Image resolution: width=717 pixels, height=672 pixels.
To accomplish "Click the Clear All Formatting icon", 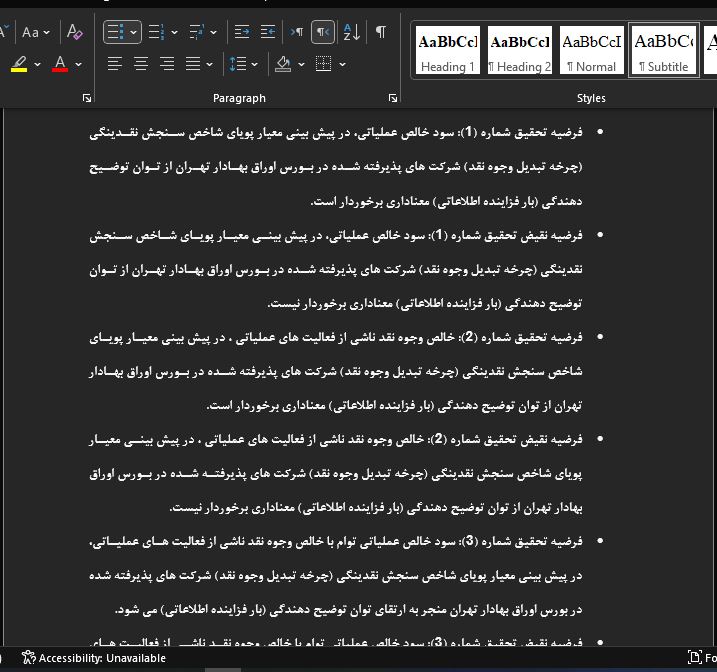I will pyautogui.click(x=75, y=32).
